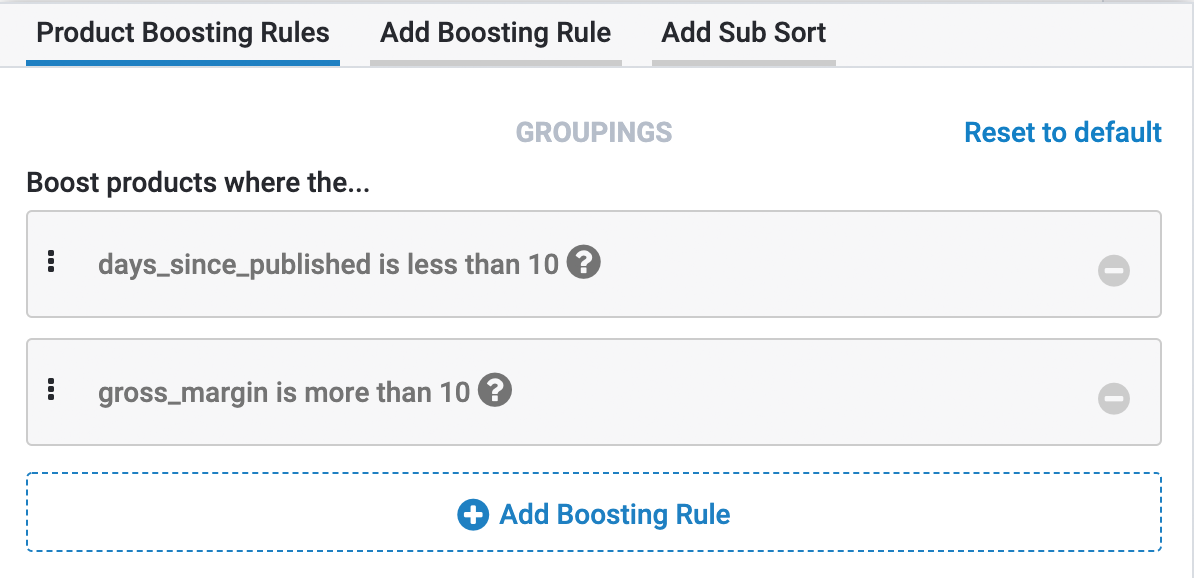Click the drag handle of days_since_published rule
Screen dimensions: 1194x578
51,262
